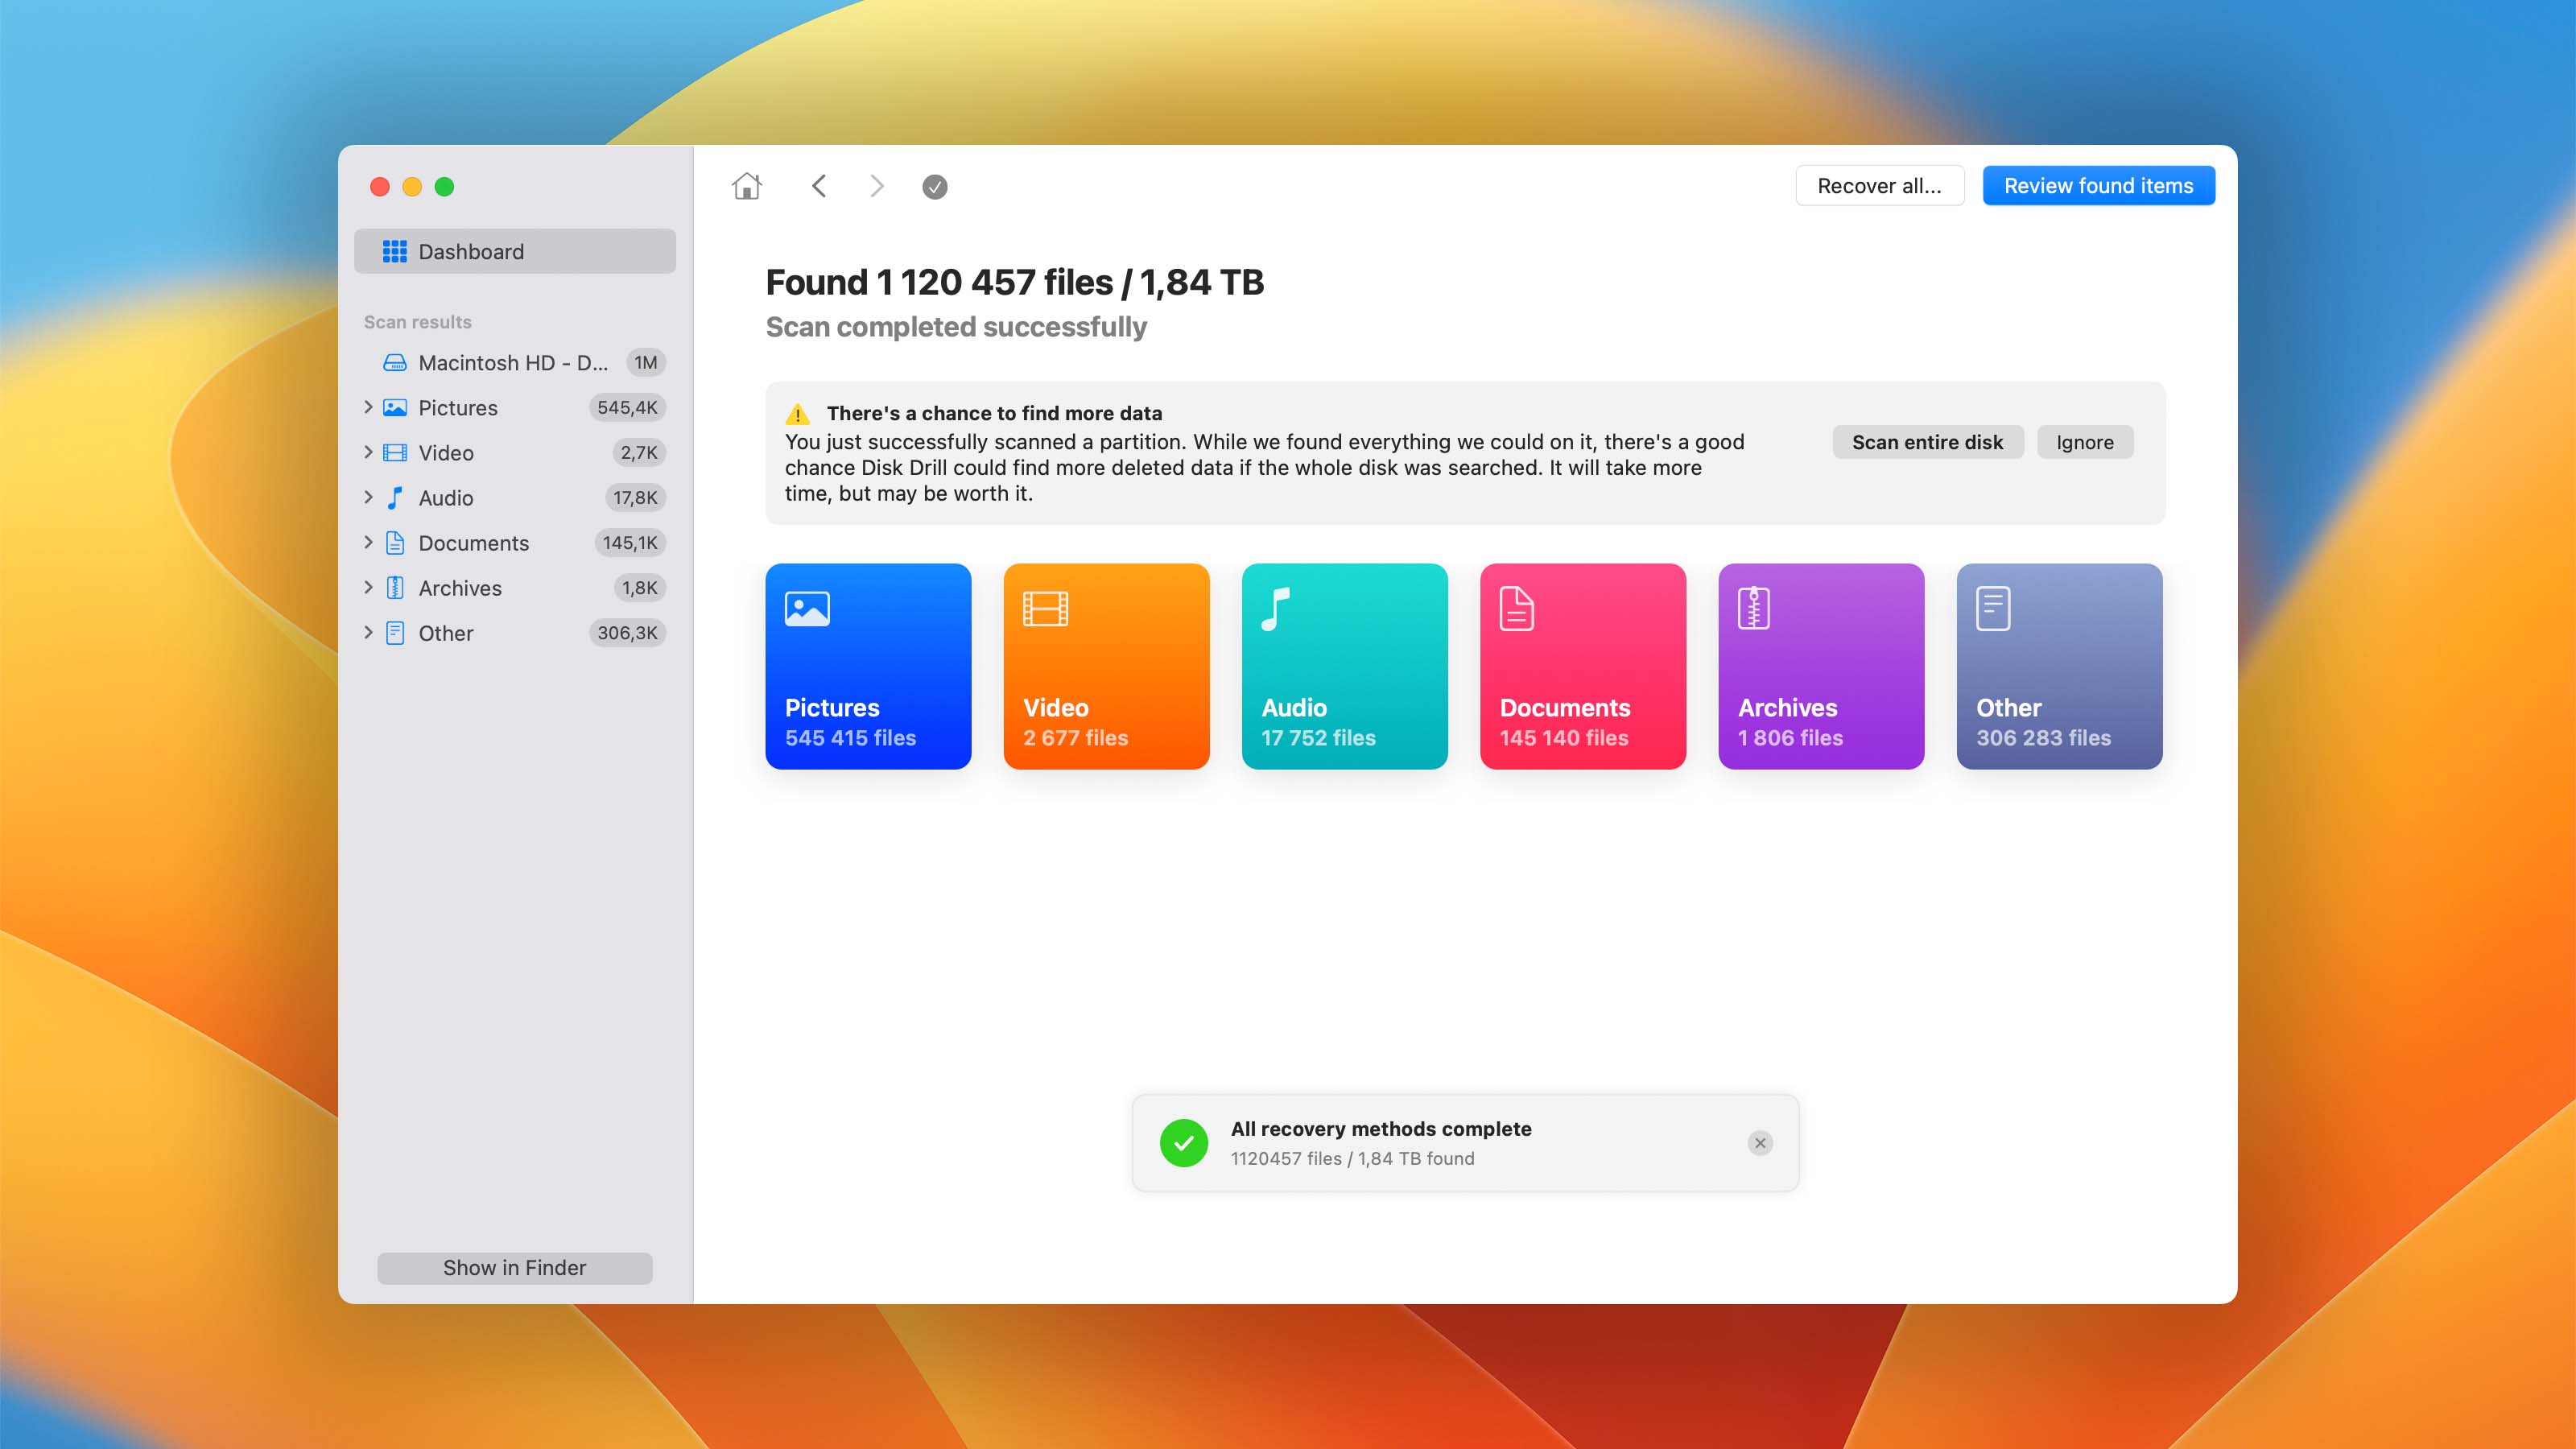Expand the Archives category in sidebar
Image resolution: width=2576 pixels, height=1449 pixels.
coord(368,587)
